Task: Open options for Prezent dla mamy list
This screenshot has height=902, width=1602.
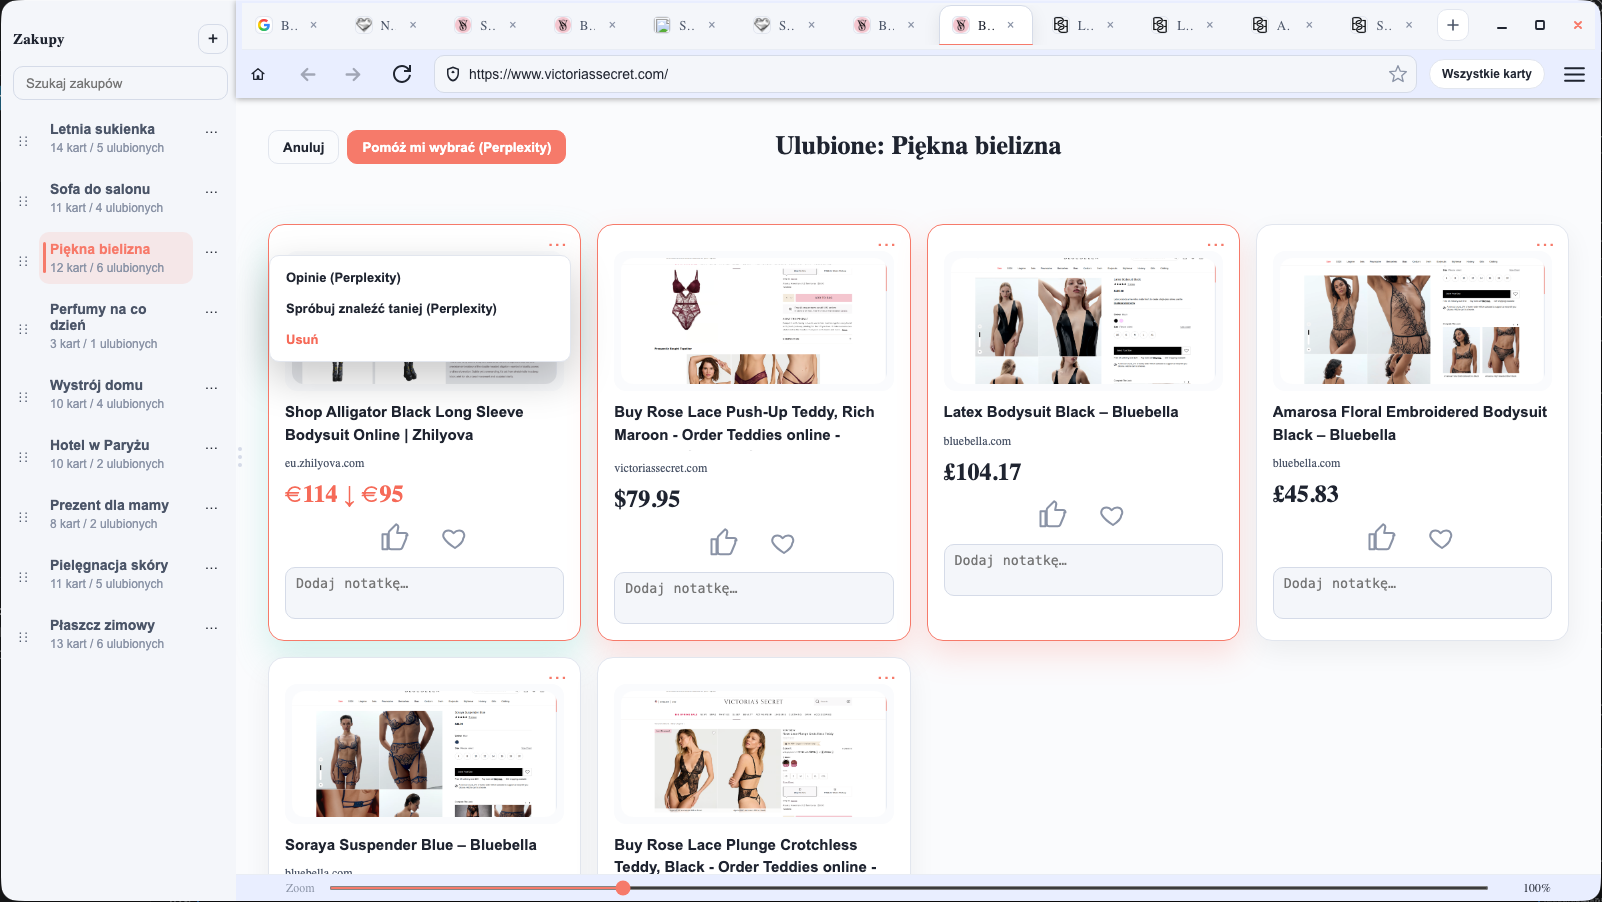Action: coord(211,507)
